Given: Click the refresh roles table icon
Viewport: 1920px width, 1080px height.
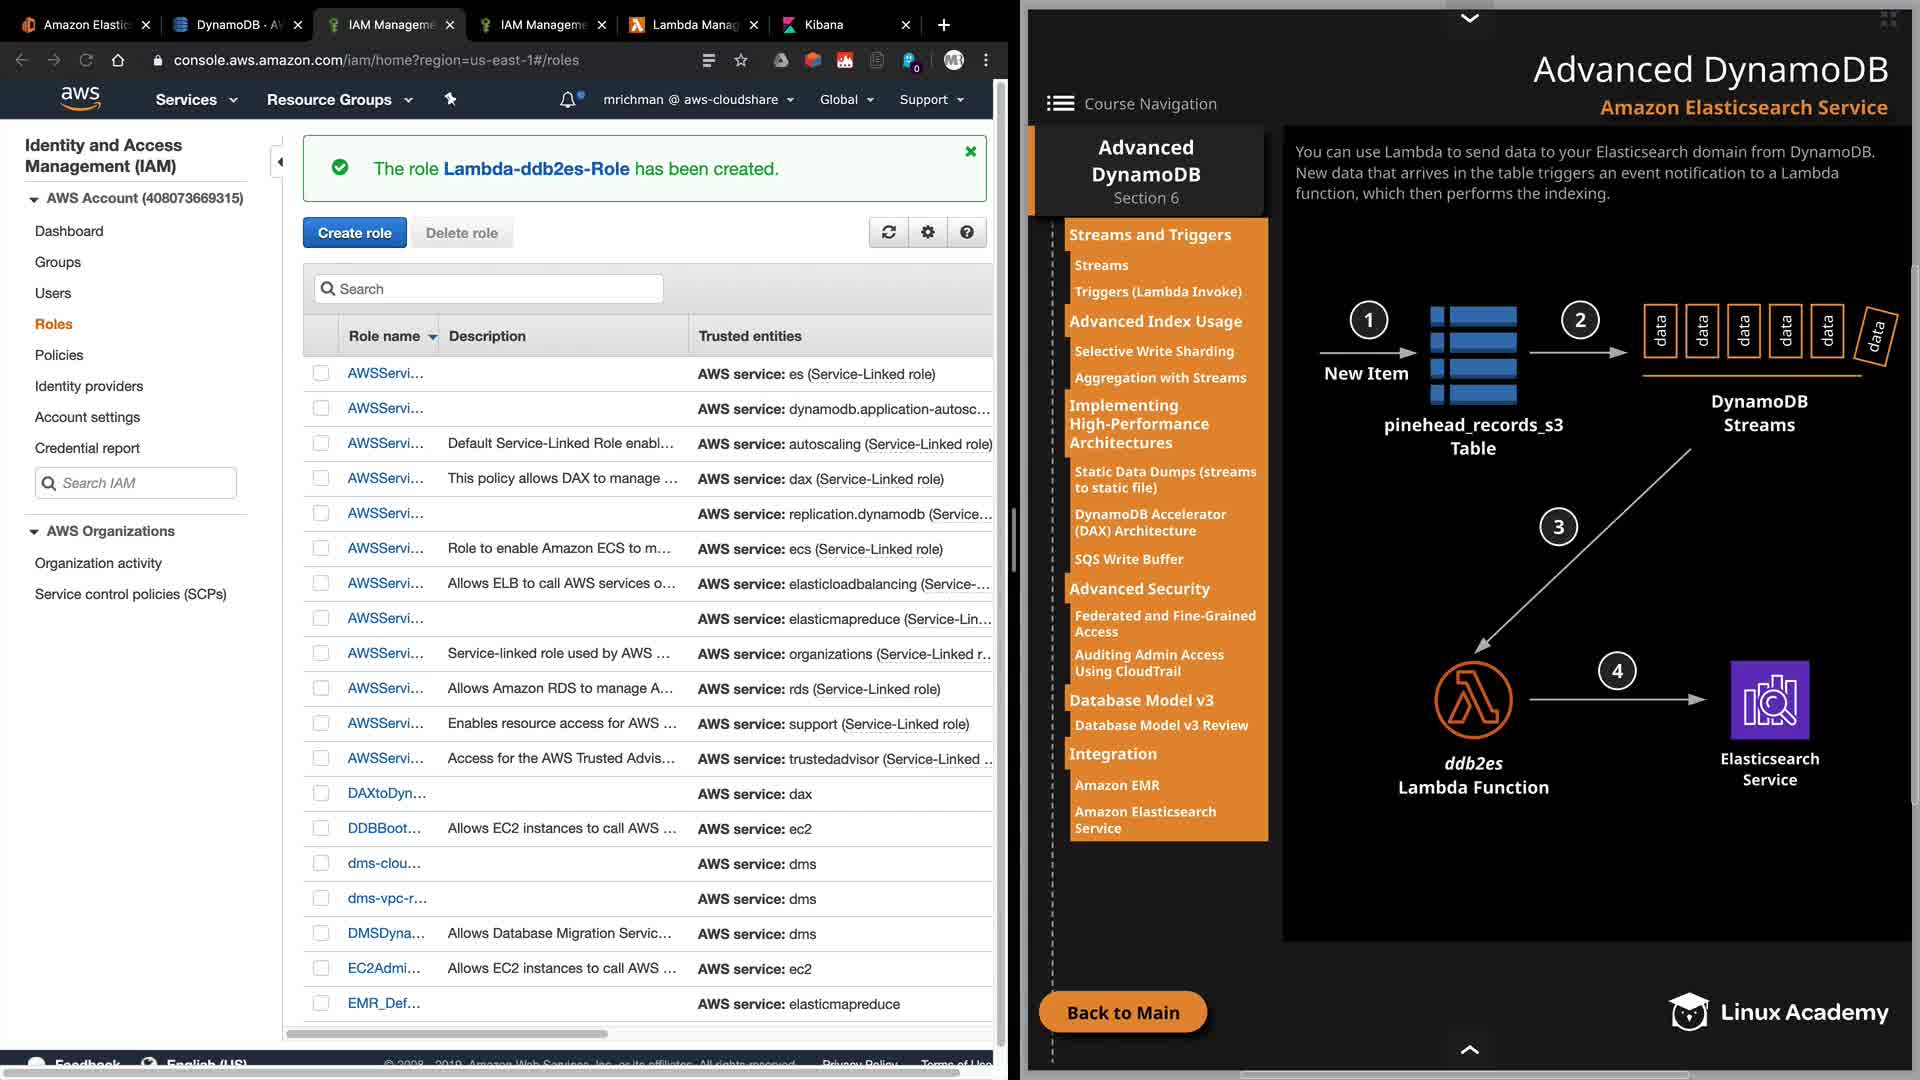Looking at the screenshot, I should tap(888, 232).
